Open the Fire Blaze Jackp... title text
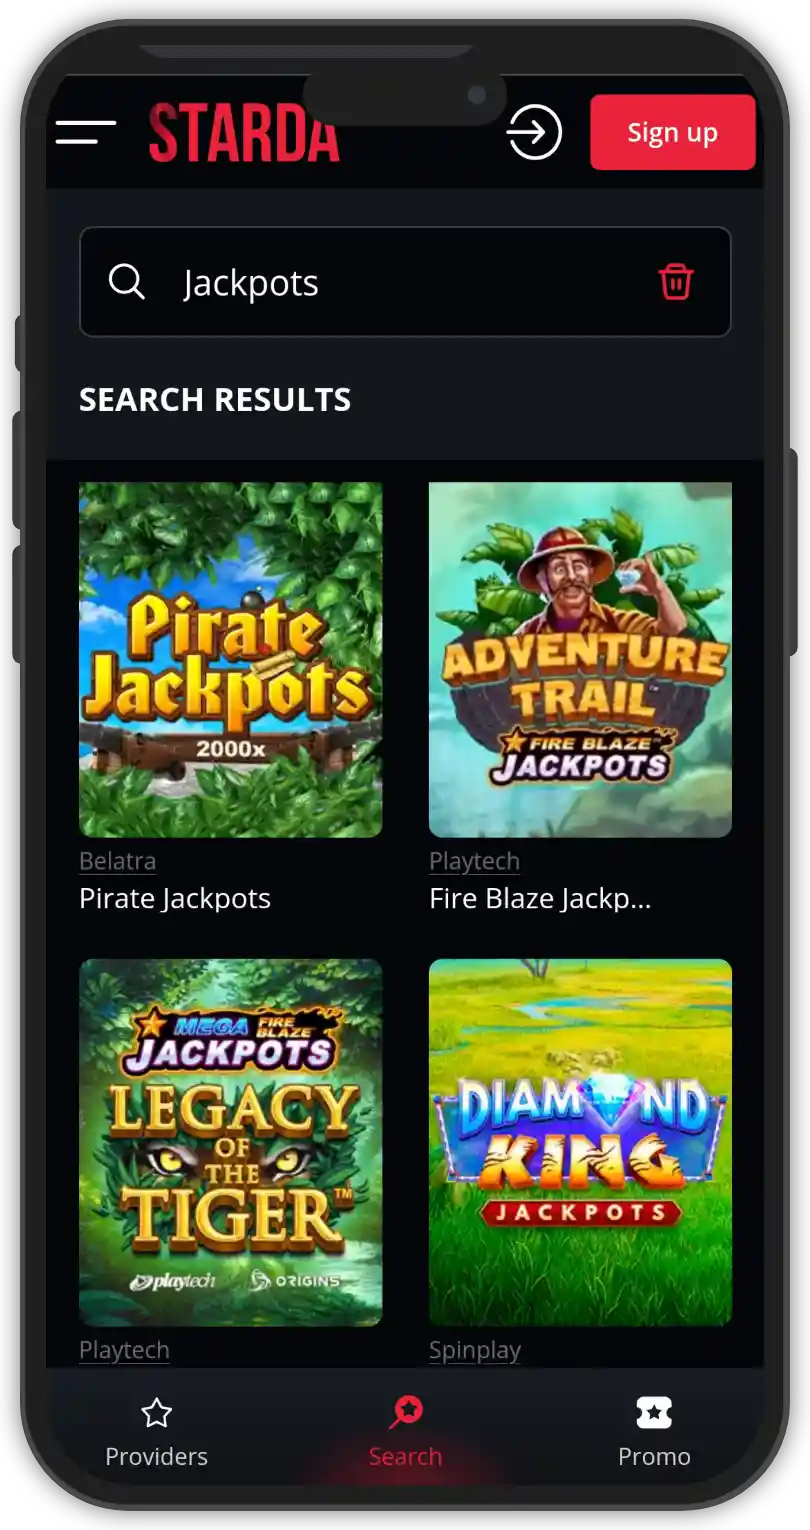The width and height of the screenshot is (810, 1530). (540, 898)
